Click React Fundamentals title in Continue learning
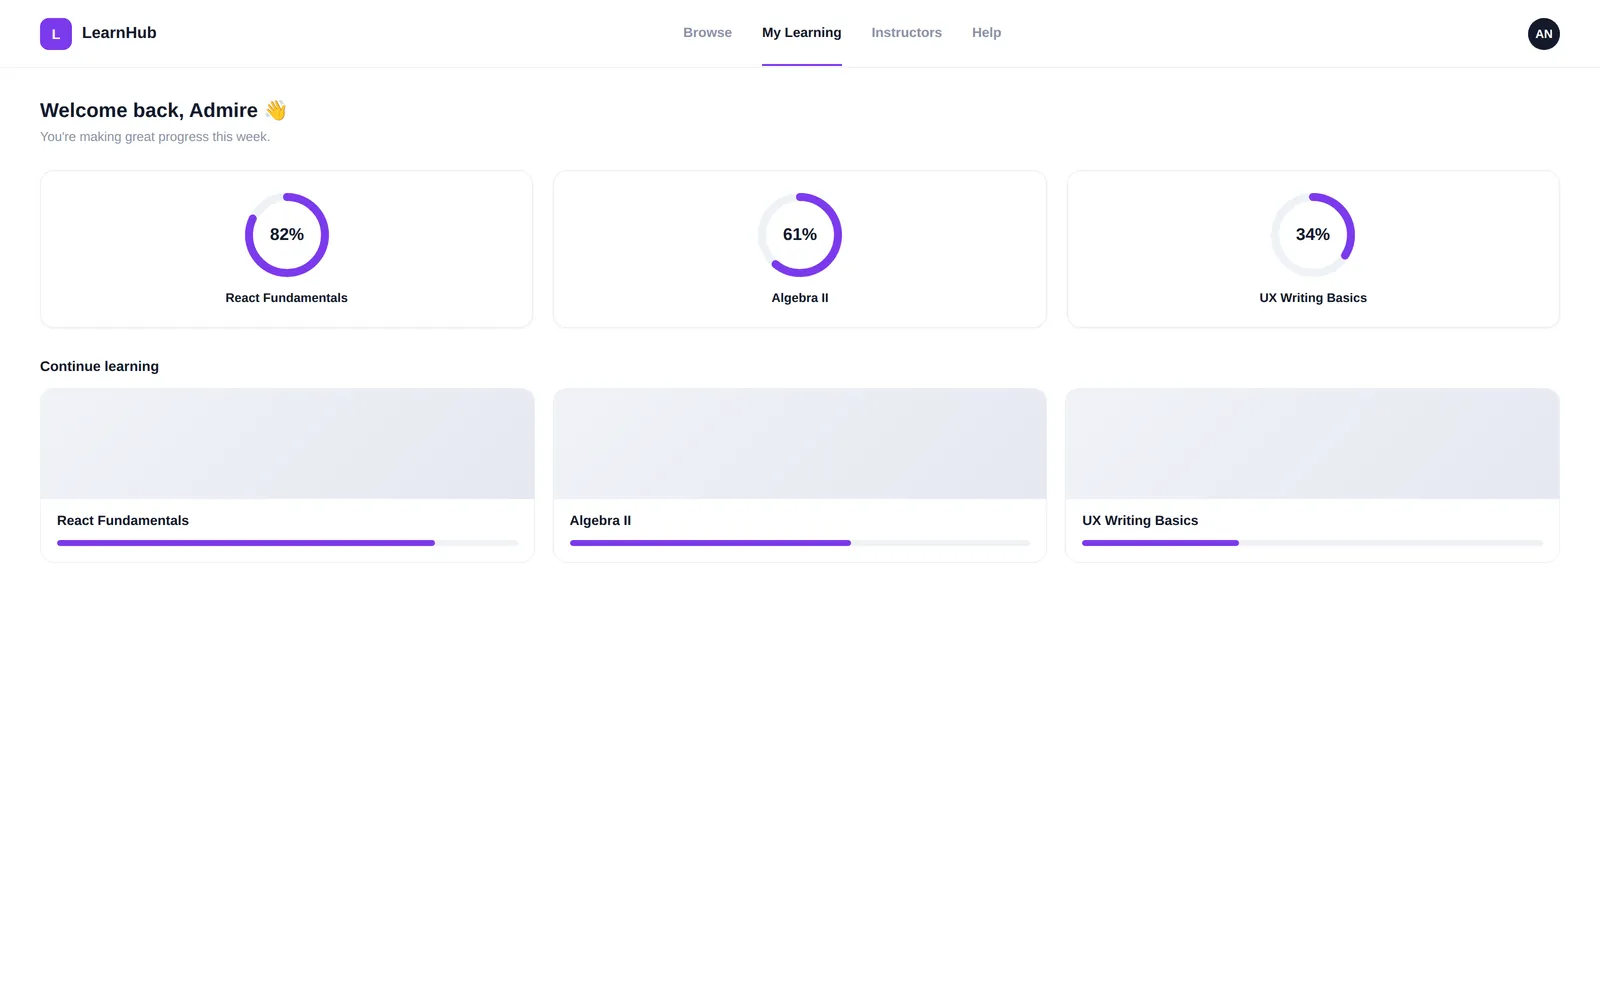The width and height of the screenshot is (1600, 1000). point(123,521)
